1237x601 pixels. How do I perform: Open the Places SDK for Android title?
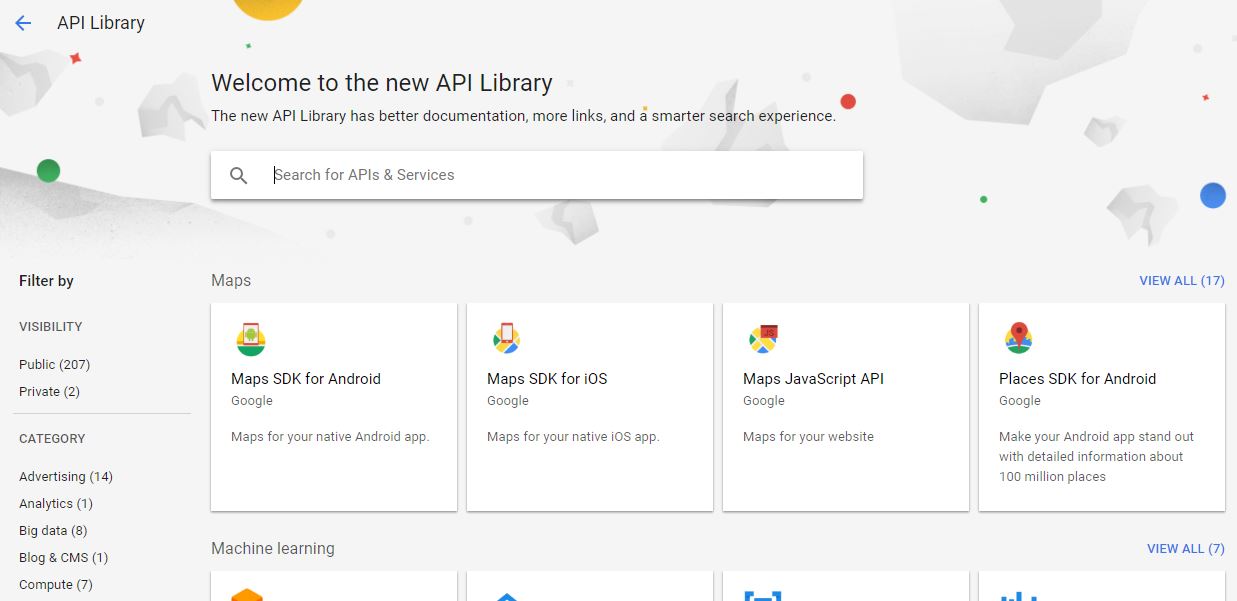(x=1077, y=379)
